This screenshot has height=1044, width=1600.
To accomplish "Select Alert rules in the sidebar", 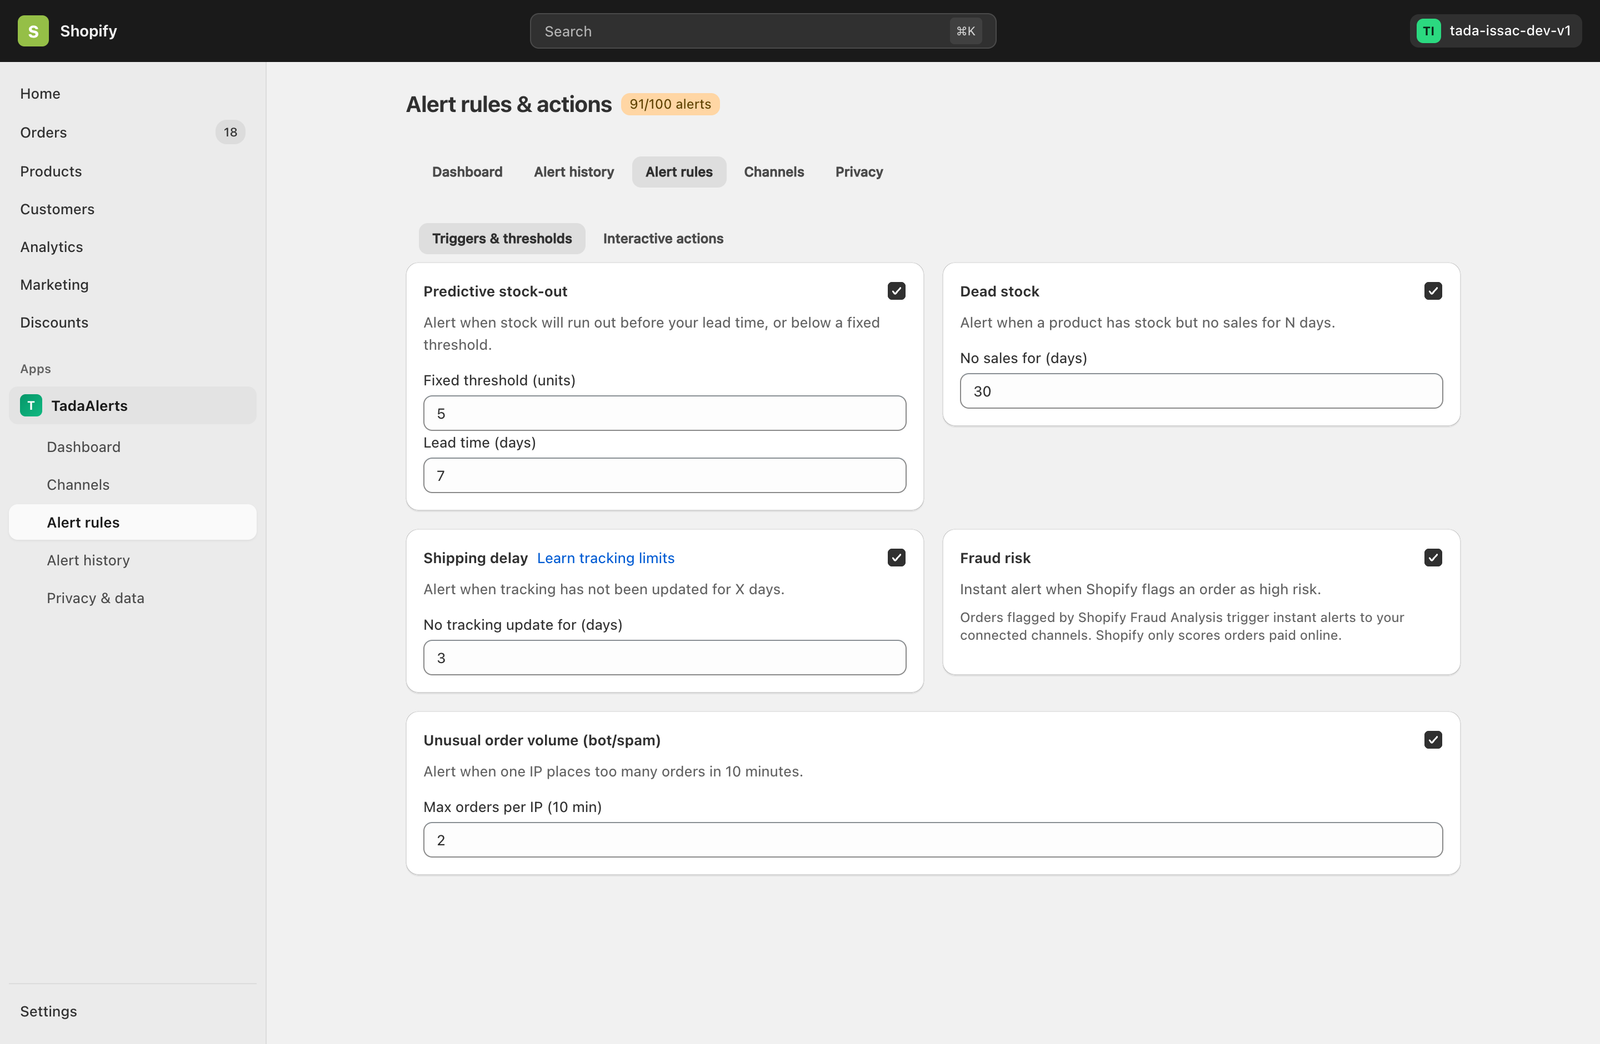I will [132, 522].
